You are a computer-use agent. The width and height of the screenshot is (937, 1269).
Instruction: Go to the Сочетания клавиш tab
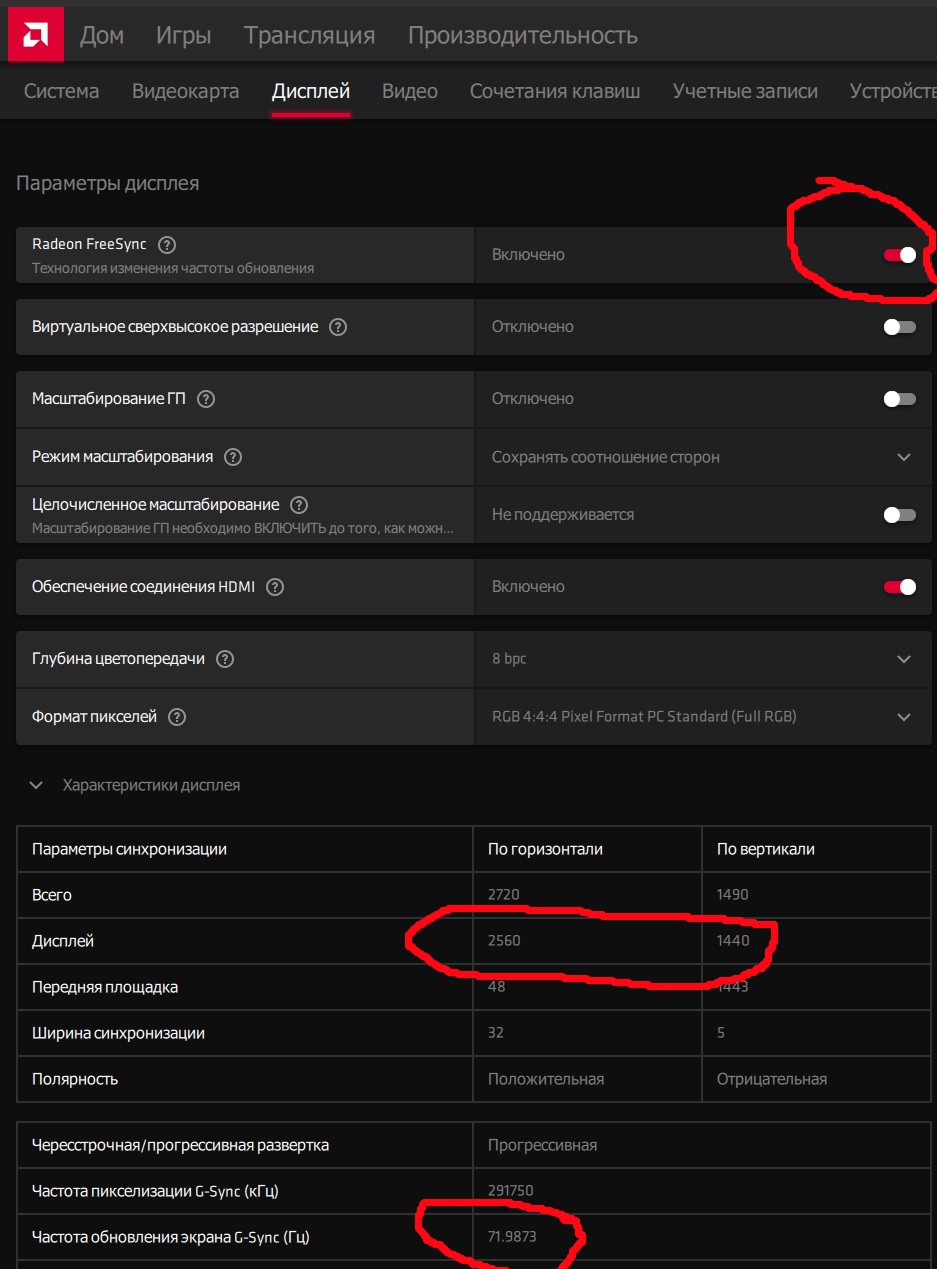point(555,92)
